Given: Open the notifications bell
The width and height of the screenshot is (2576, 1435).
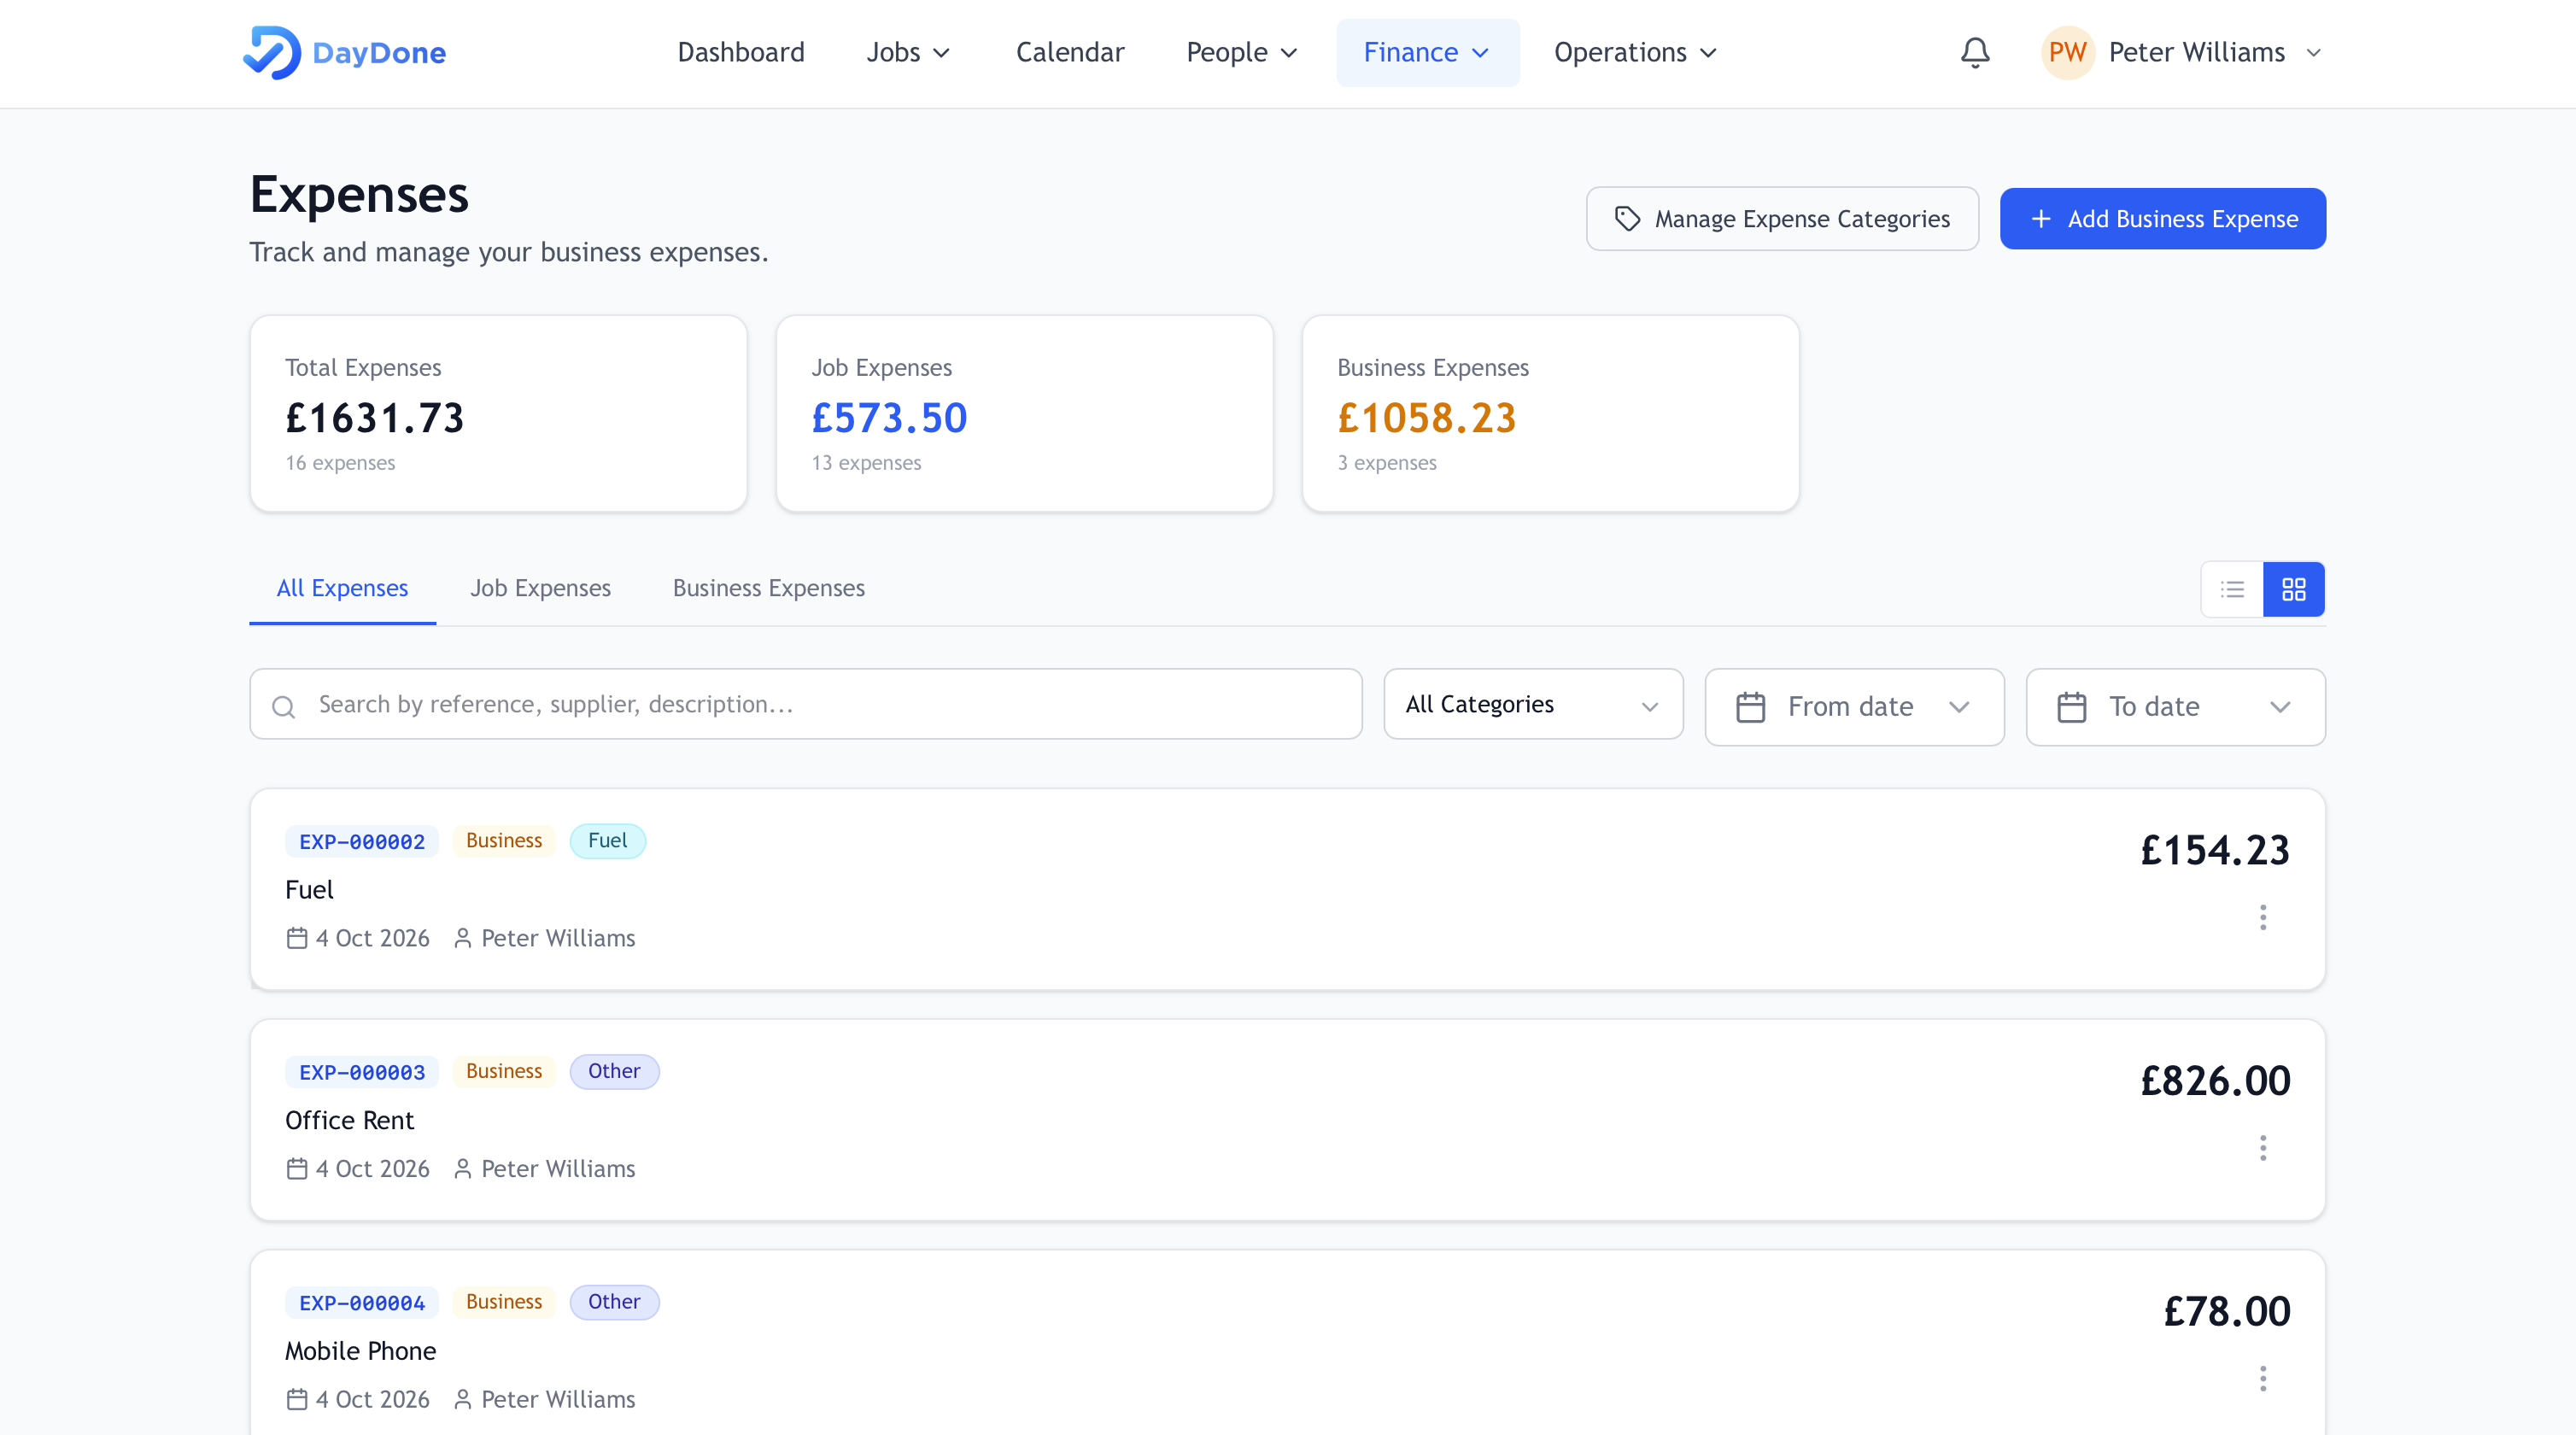Looking at the screenshot, I should tap(1975, 52).
